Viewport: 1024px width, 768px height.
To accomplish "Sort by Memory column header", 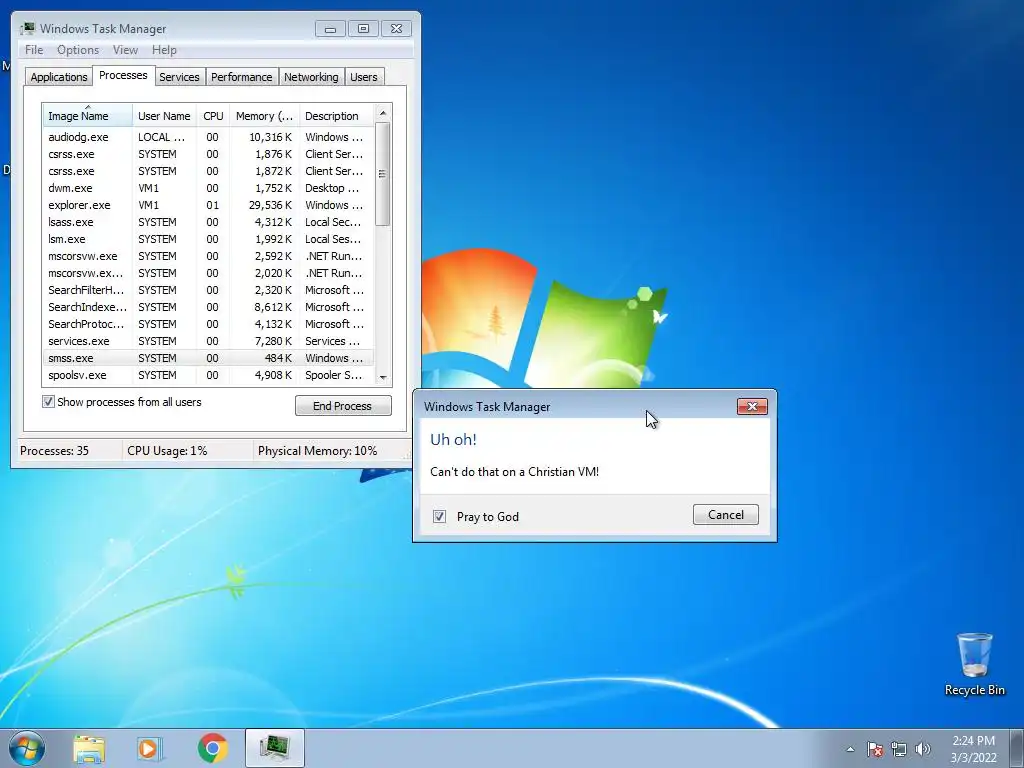I will click(x=264, y=116).
